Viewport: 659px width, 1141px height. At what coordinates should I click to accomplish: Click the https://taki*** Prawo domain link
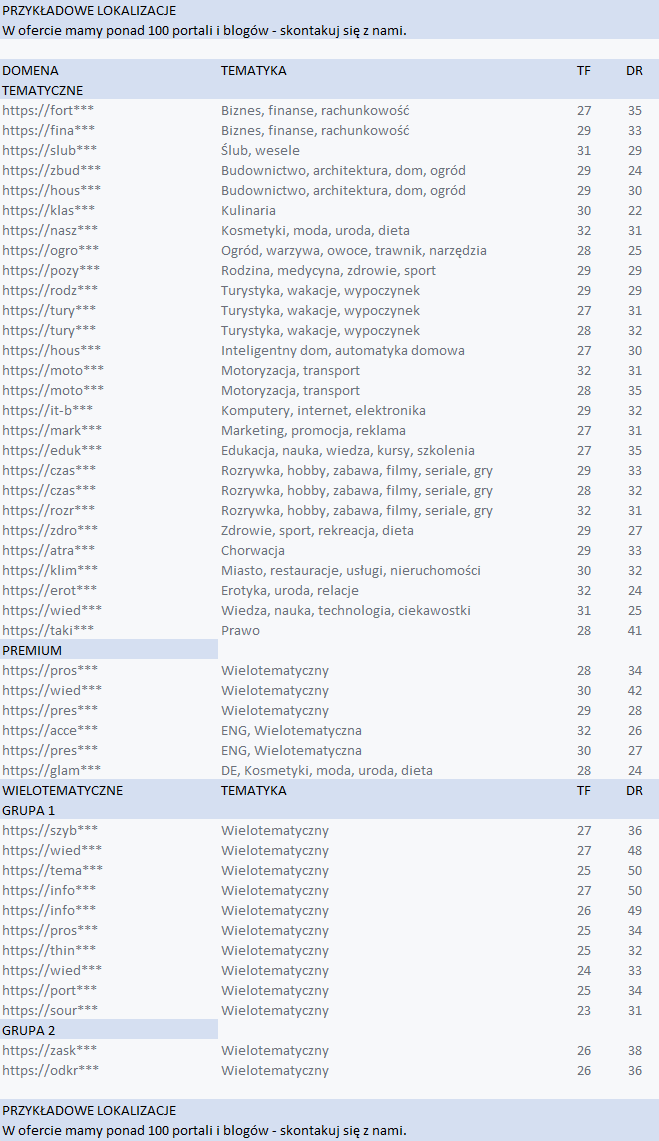48,630
